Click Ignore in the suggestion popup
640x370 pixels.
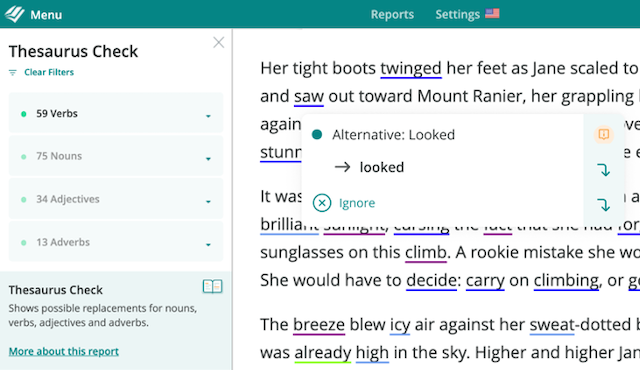[357, 203]
